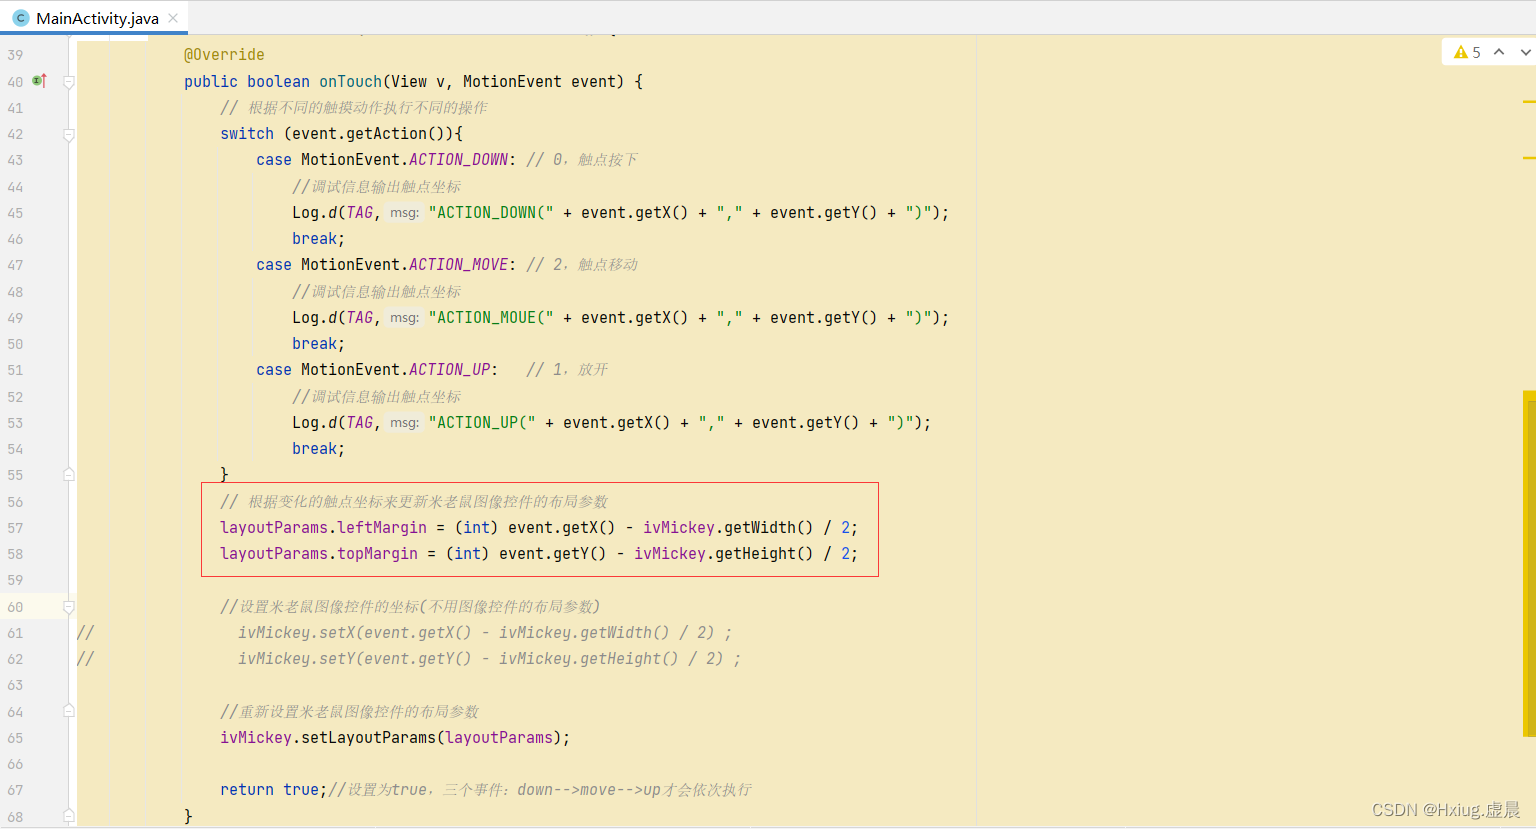Click the Java class icon on MainActivity.java tab
Image resolution: width=1536 pixels, height=829 pixels.
pyautogui.click(x=21, y=18)
